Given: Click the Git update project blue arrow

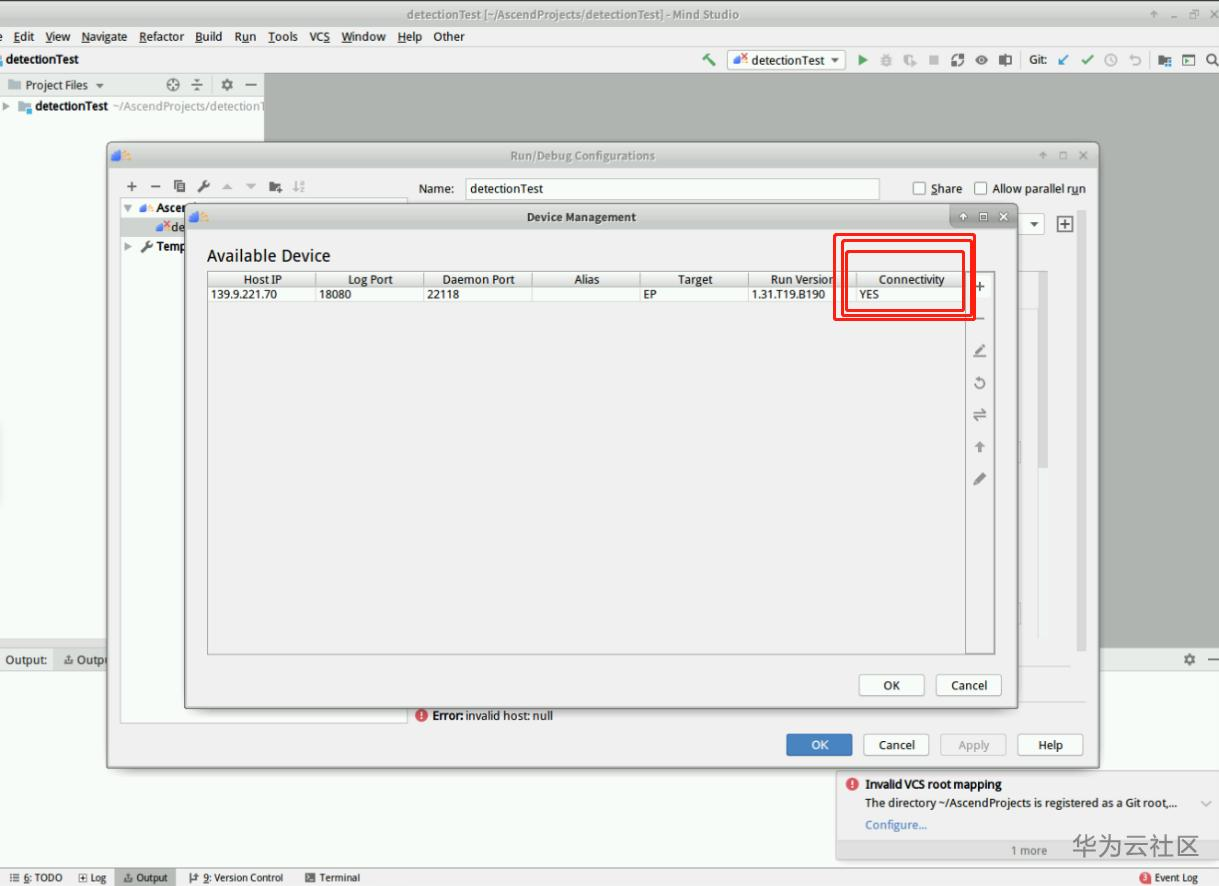Looking at the screenshot, I should coord(1063,60).
